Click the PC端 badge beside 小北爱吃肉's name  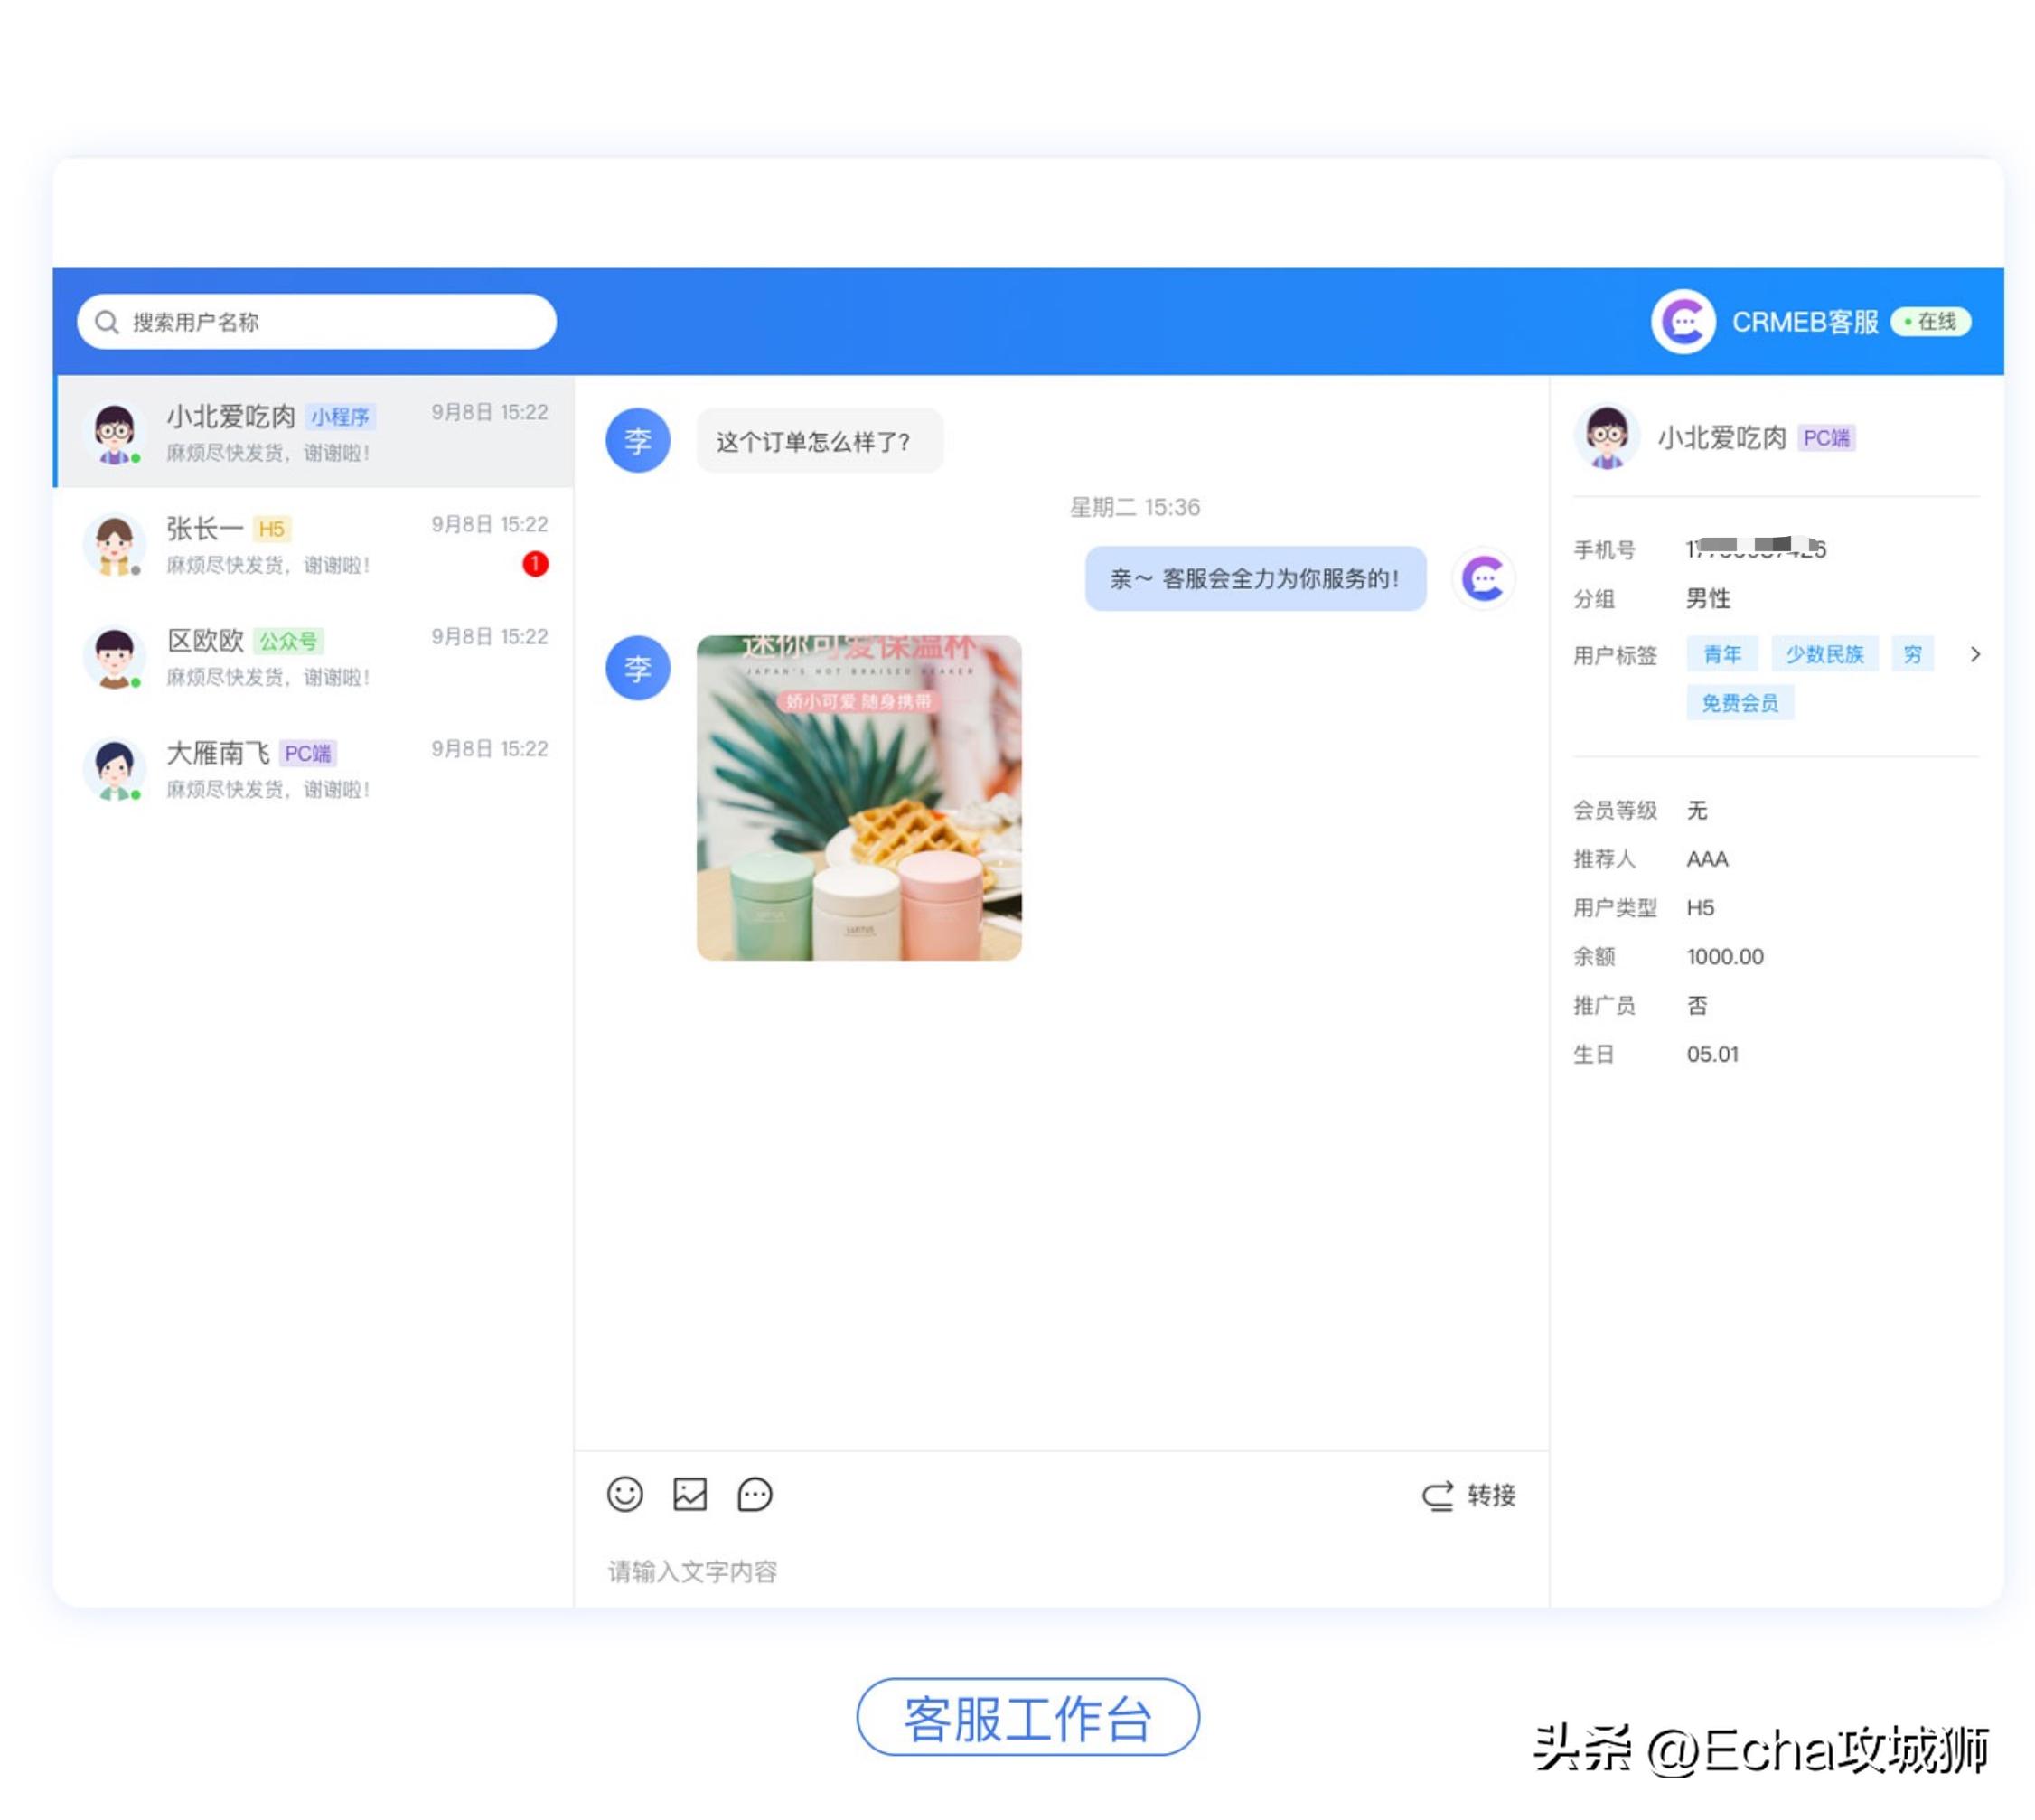click(x=1828, y=437)
